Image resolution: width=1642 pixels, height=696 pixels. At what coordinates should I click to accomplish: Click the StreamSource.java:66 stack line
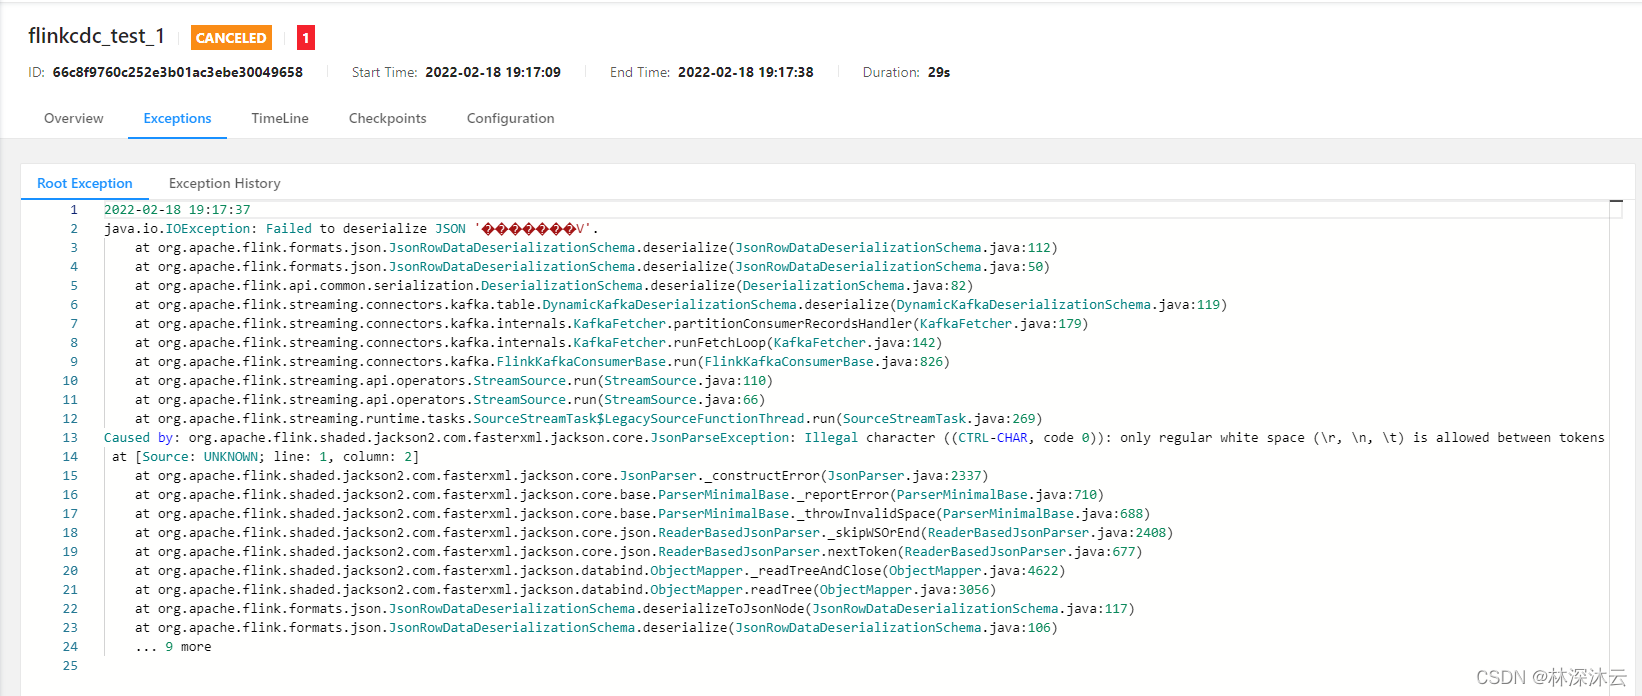450,400
